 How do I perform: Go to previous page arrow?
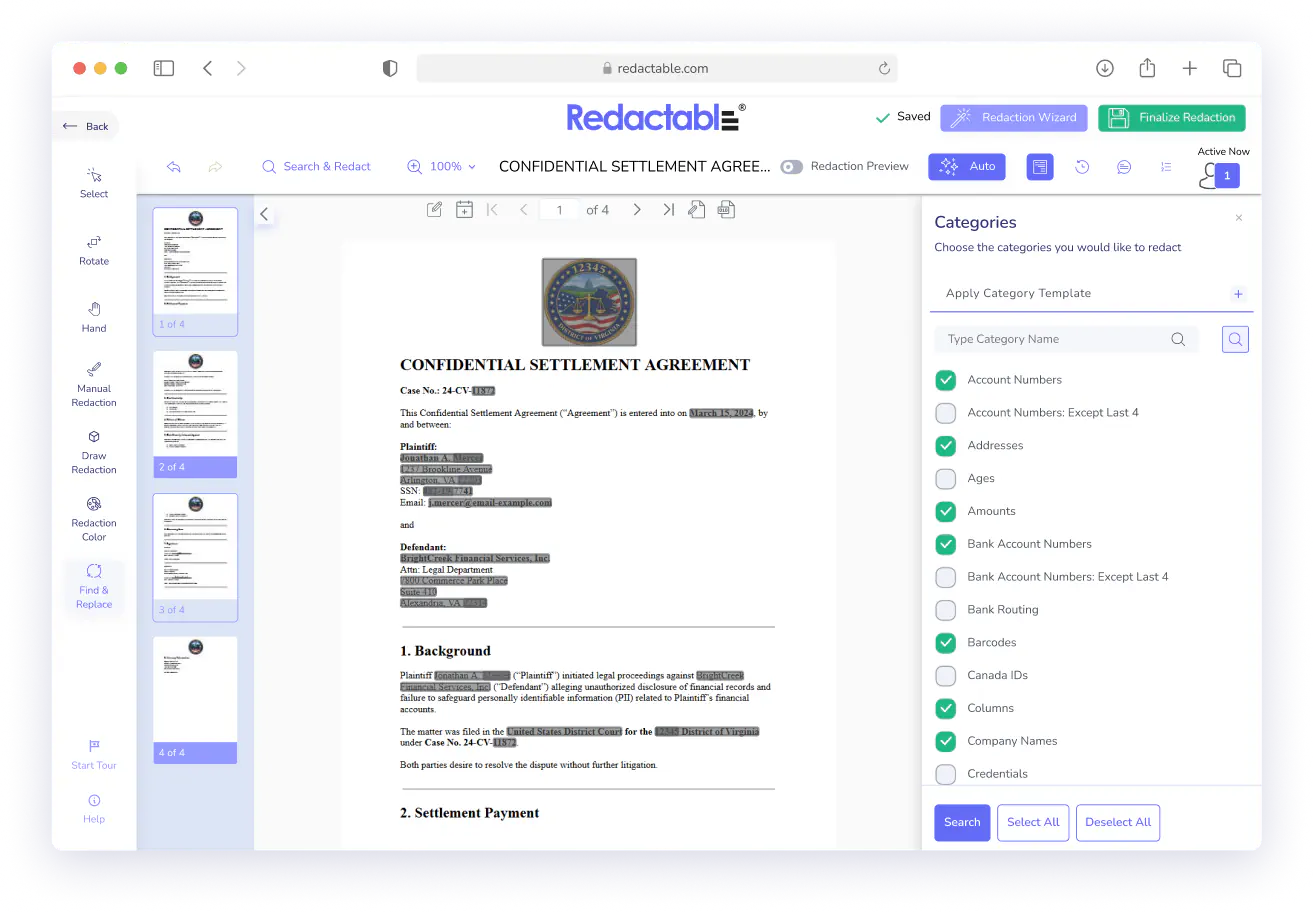(x=523, y=210)
